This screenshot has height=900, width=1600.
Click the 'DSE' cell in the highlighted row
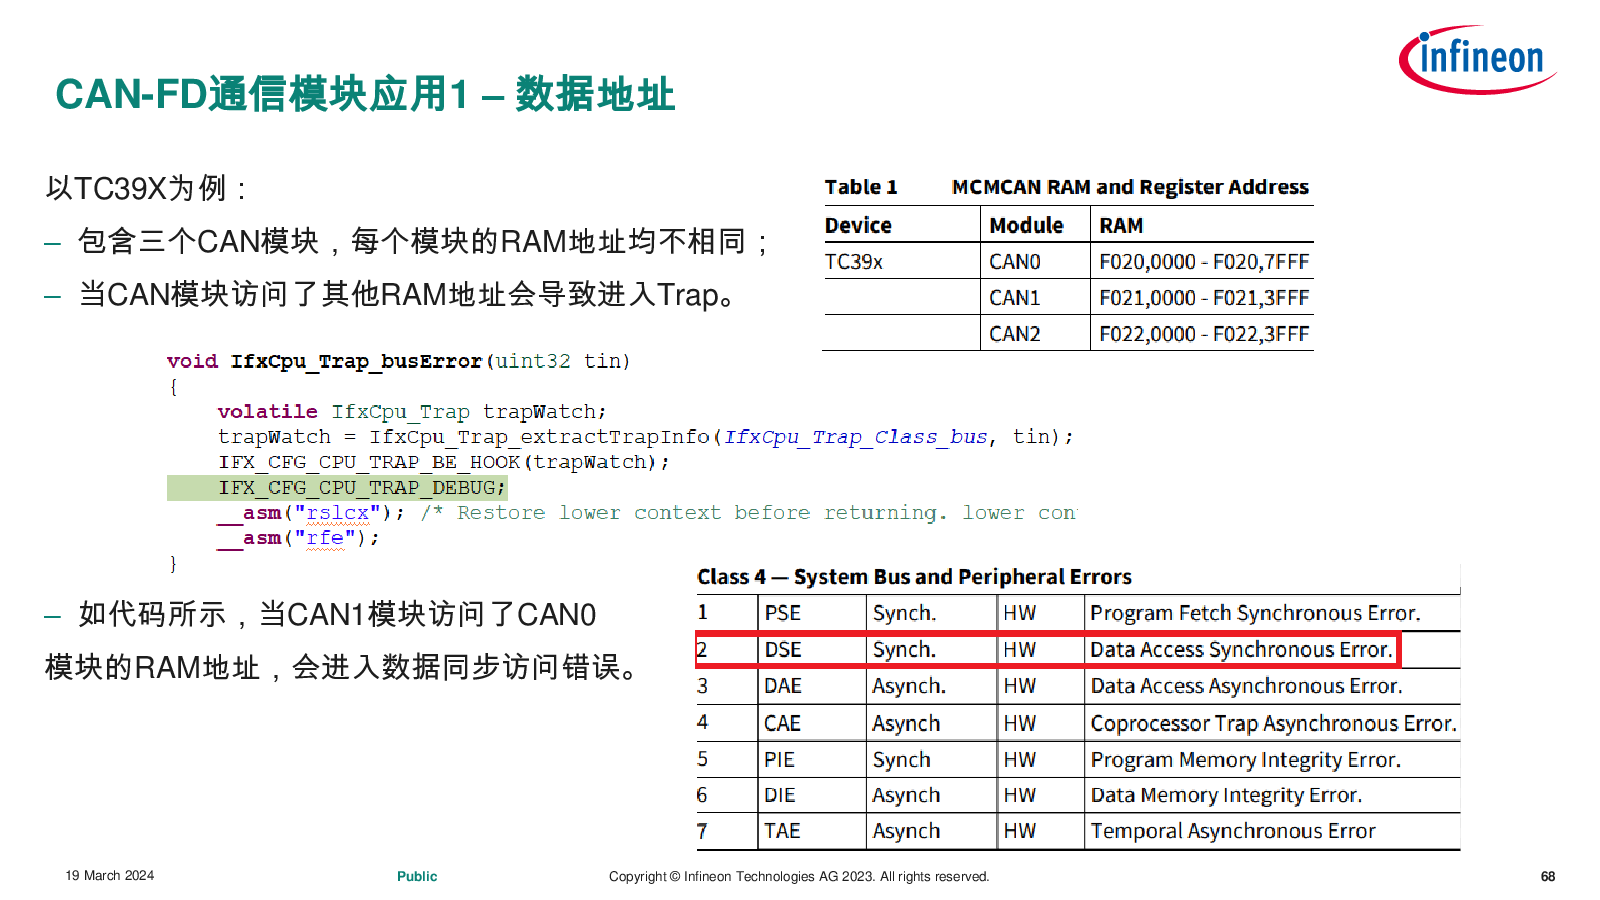tap(783, 650)
